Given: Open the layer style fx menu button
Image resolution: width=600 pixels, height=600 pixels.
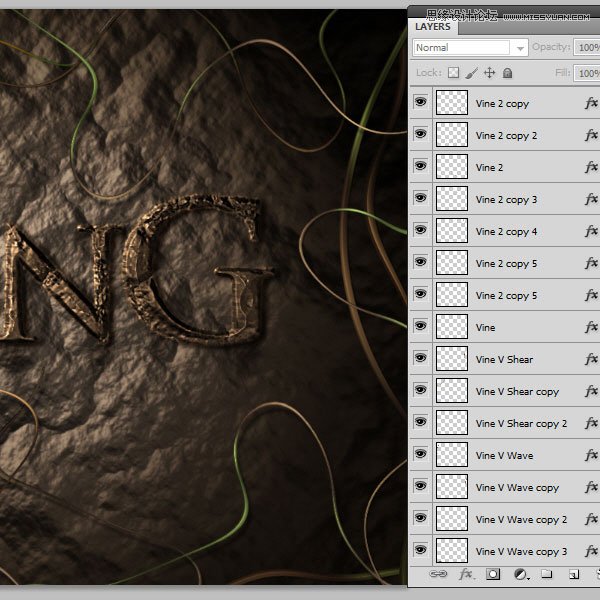Looking at the screenshot, I should 466,574.
